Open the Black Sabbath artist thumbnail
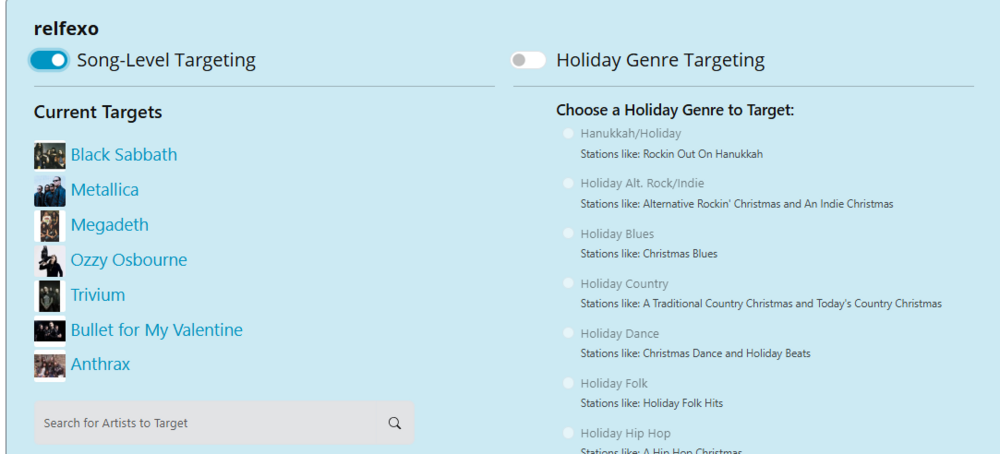The width and height of the screenshot is (1000, 454). 50,156
